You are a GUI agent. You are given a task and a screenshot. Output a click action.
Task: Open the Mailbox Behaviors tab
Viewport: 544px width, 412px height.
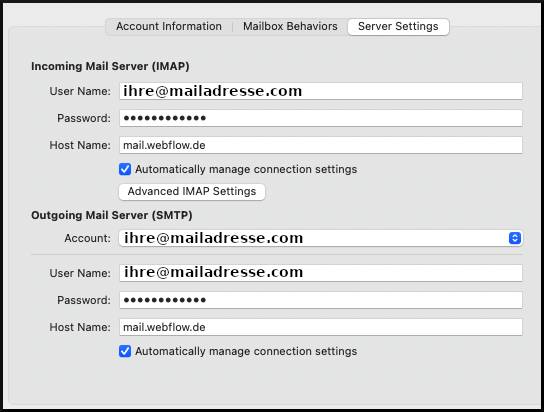coord(290,26)
